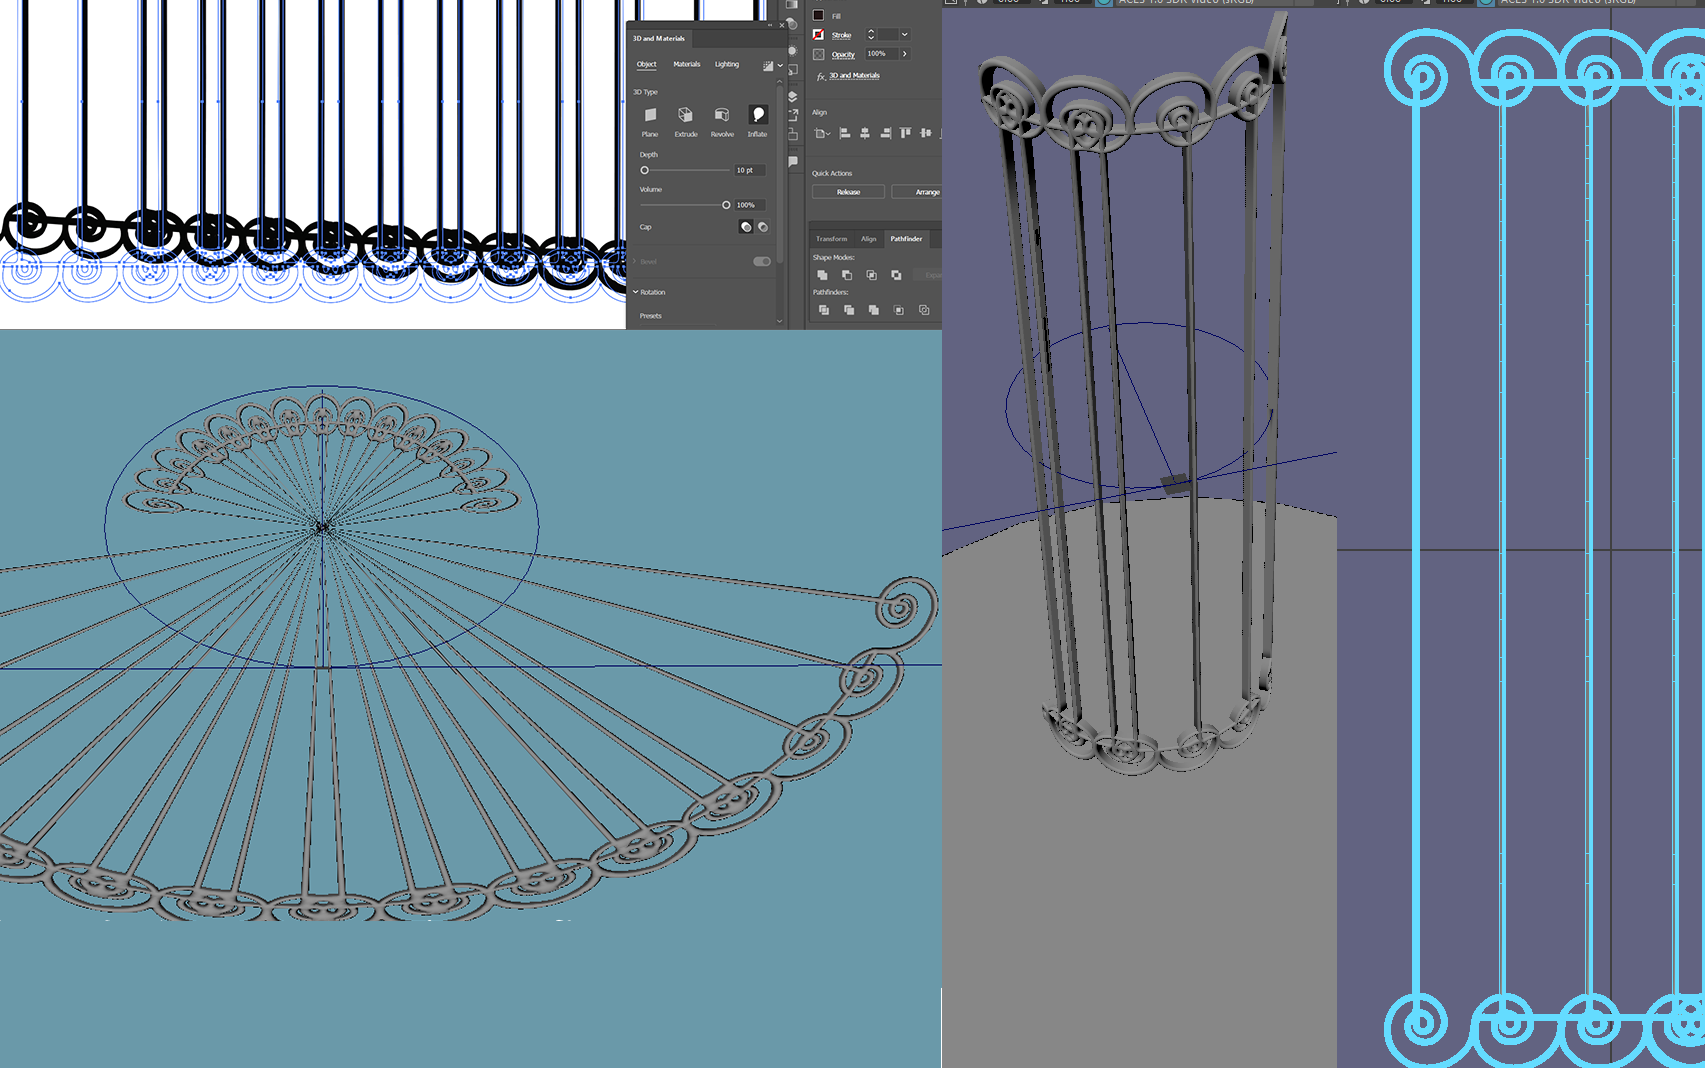This screenshot has height=1068, width=1705.
Task: Click the Stroke label link
Action: click(x=842, y=35)
